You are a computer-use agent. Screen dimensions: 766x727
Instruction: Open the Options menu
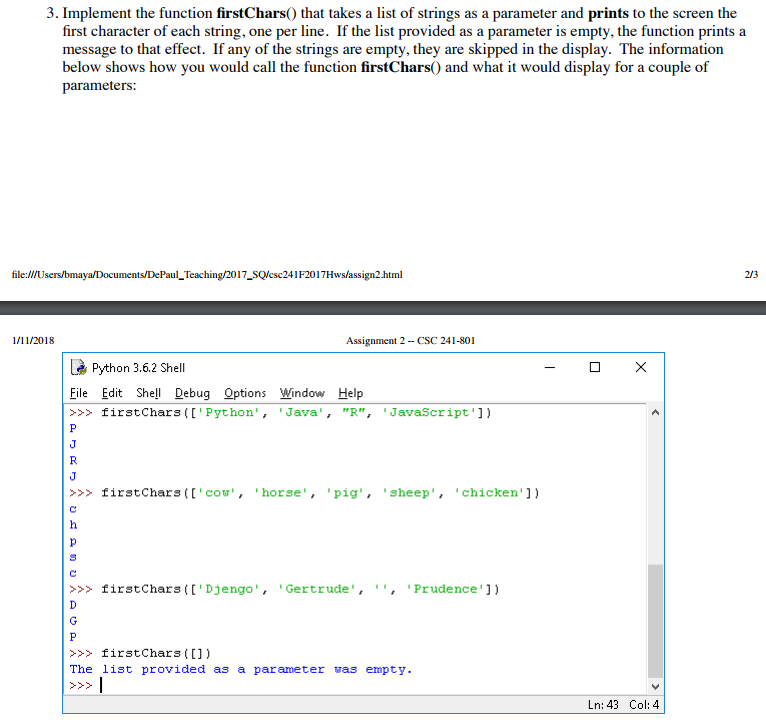pyautogui.click(x=245, y=393)
